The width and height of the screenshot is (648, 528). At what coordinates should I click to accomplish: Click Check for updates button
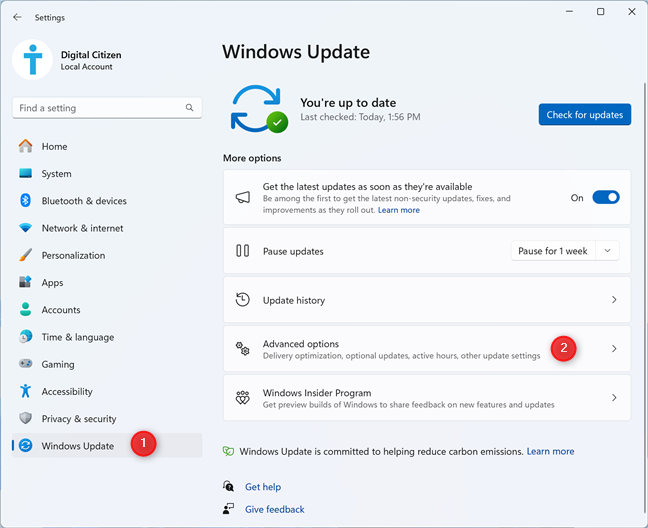(x=585, y=114)
